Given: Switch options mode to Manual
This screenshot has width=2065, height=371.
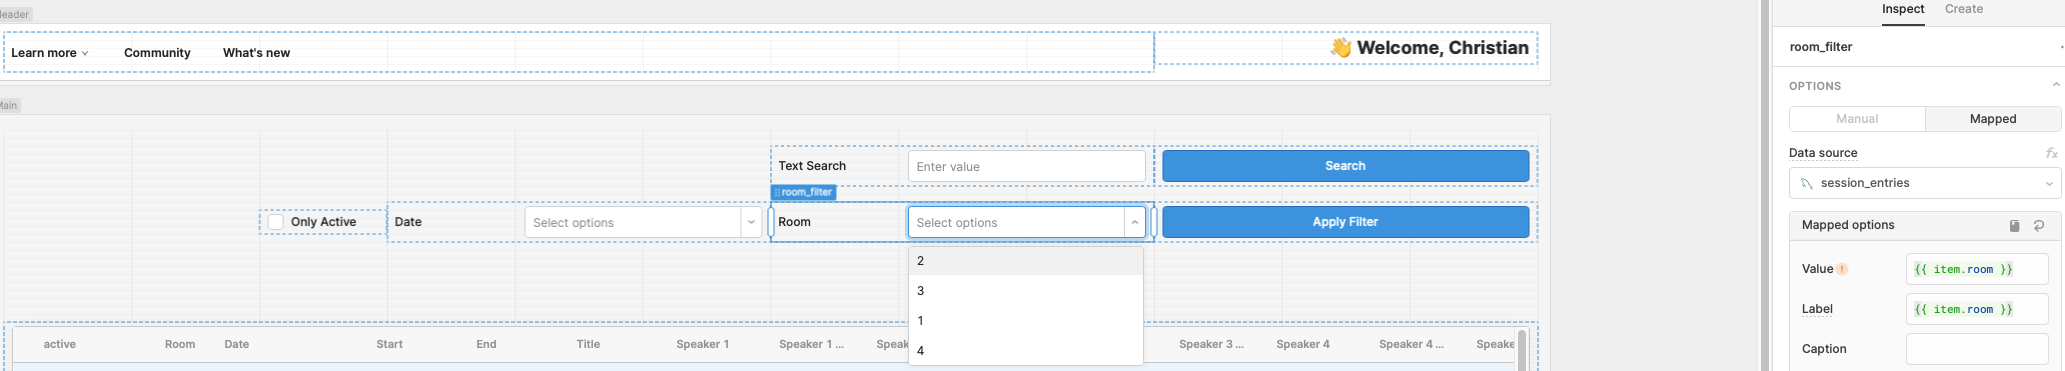Looking at the screenshot, I should (x=1857, y=119).
